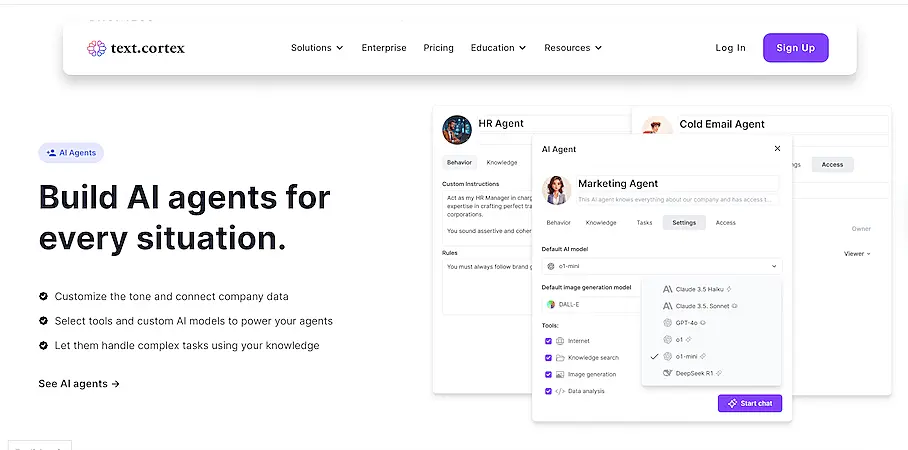Click the DALL-E colorful model icon
908x450 pixels.
[551, 304]
